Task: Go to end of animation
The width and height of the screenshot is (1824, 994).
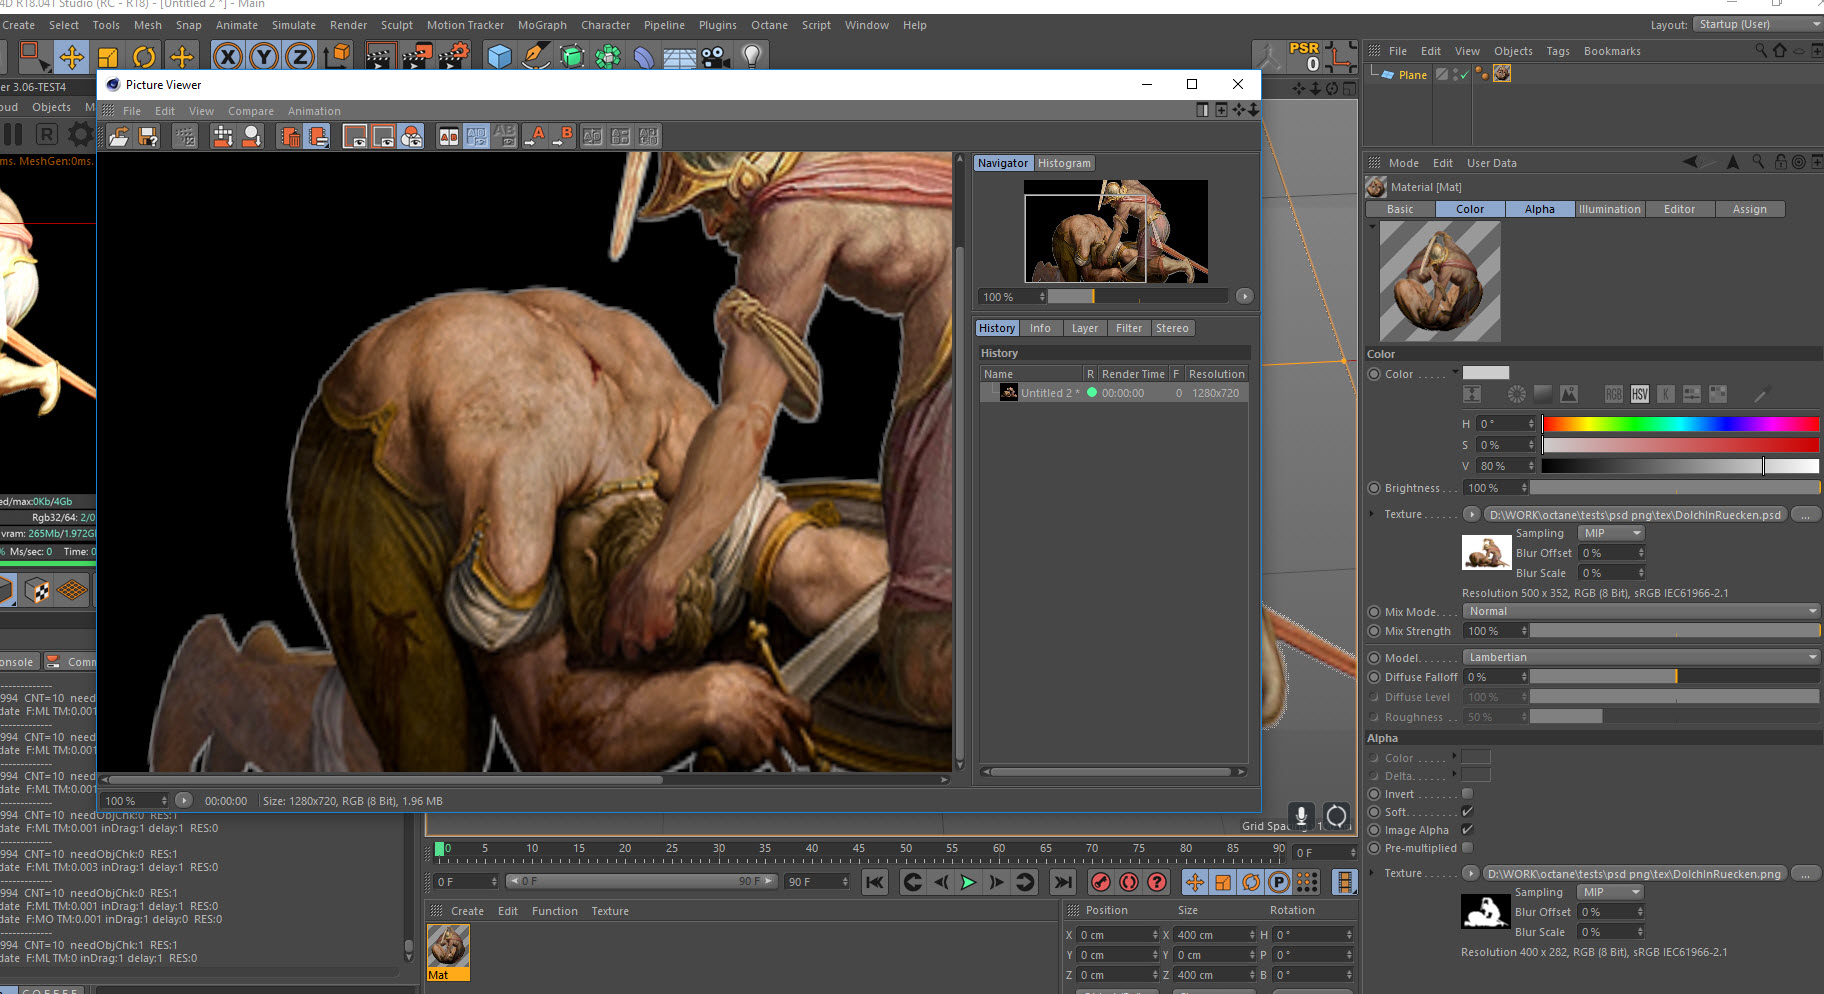Action: point(1063,882)
